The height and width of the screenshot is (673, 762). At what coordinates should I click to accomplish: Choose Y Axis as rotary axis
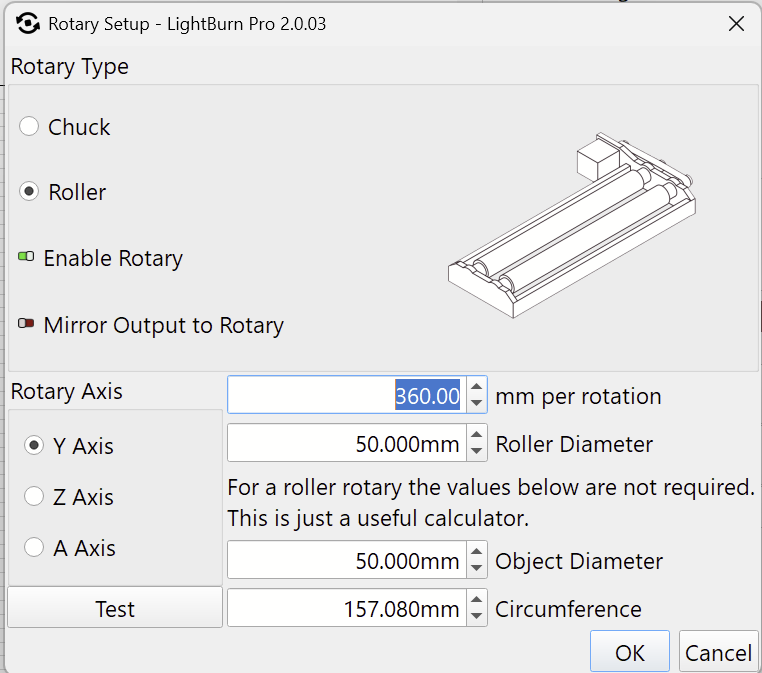(x=34, y=445)
